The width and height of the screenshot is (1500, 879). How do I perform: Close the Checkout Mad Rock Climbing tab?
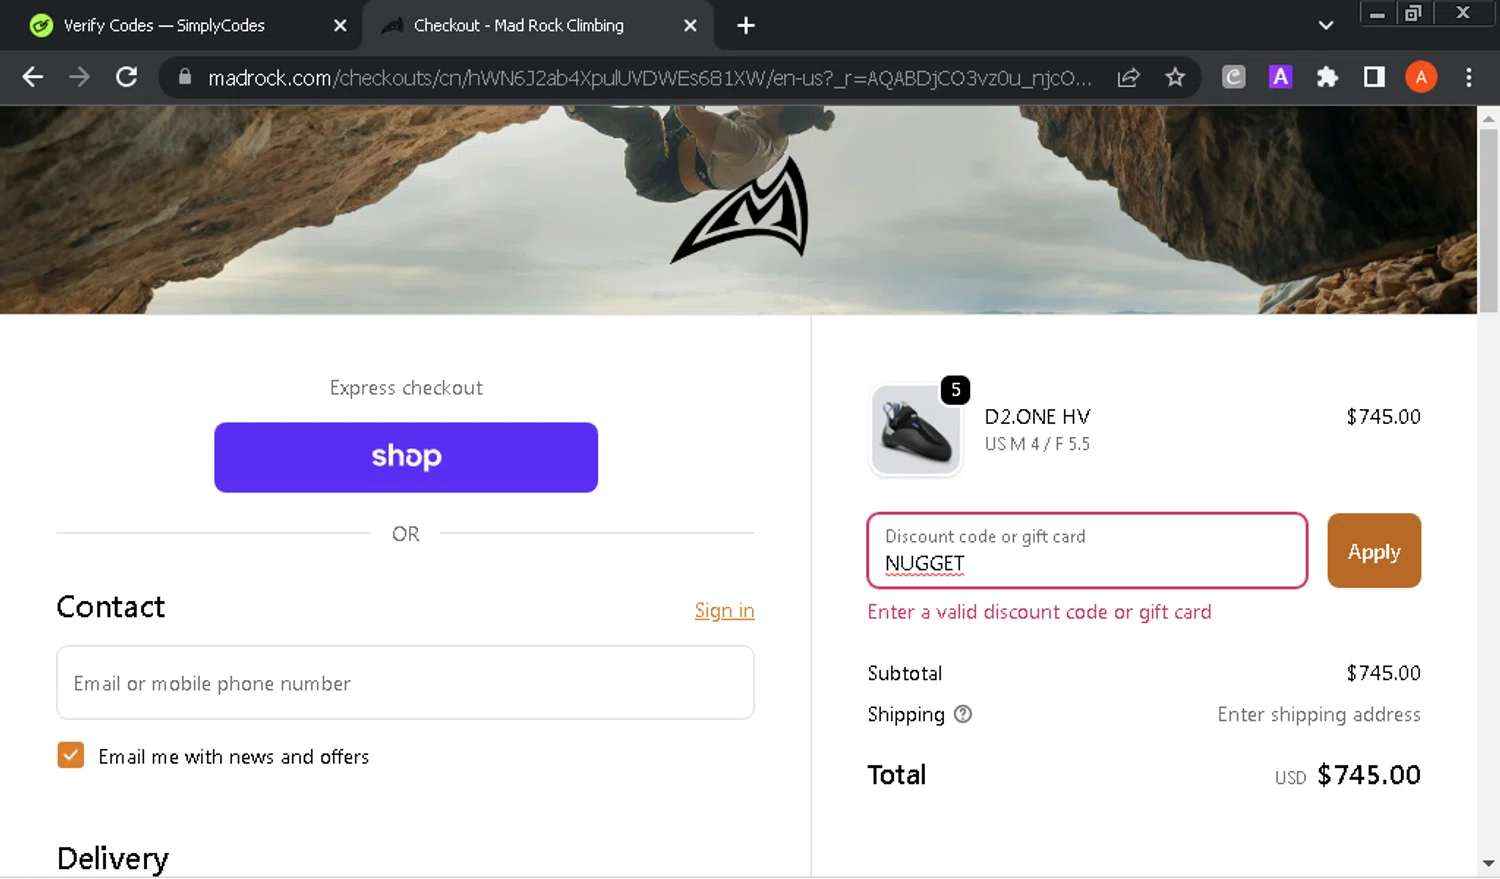point(690,26)
